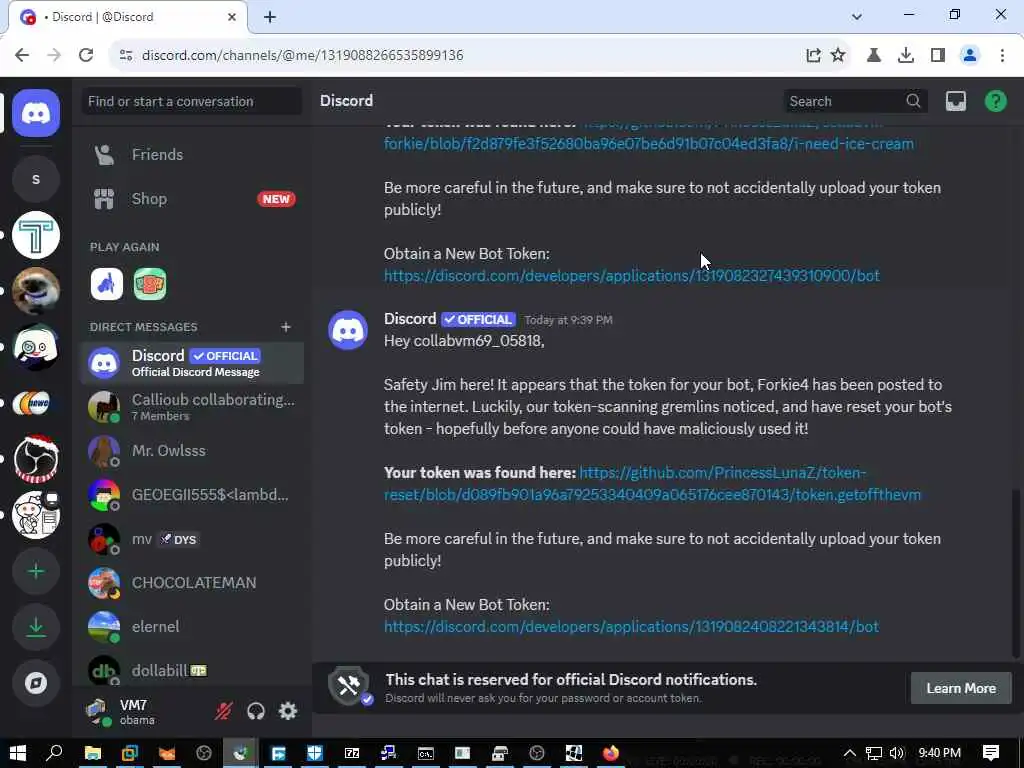The image size is (1024, 768).
Task: Unmute the microphone toggle
Action: pyautogui.click(x=223, y=711)
